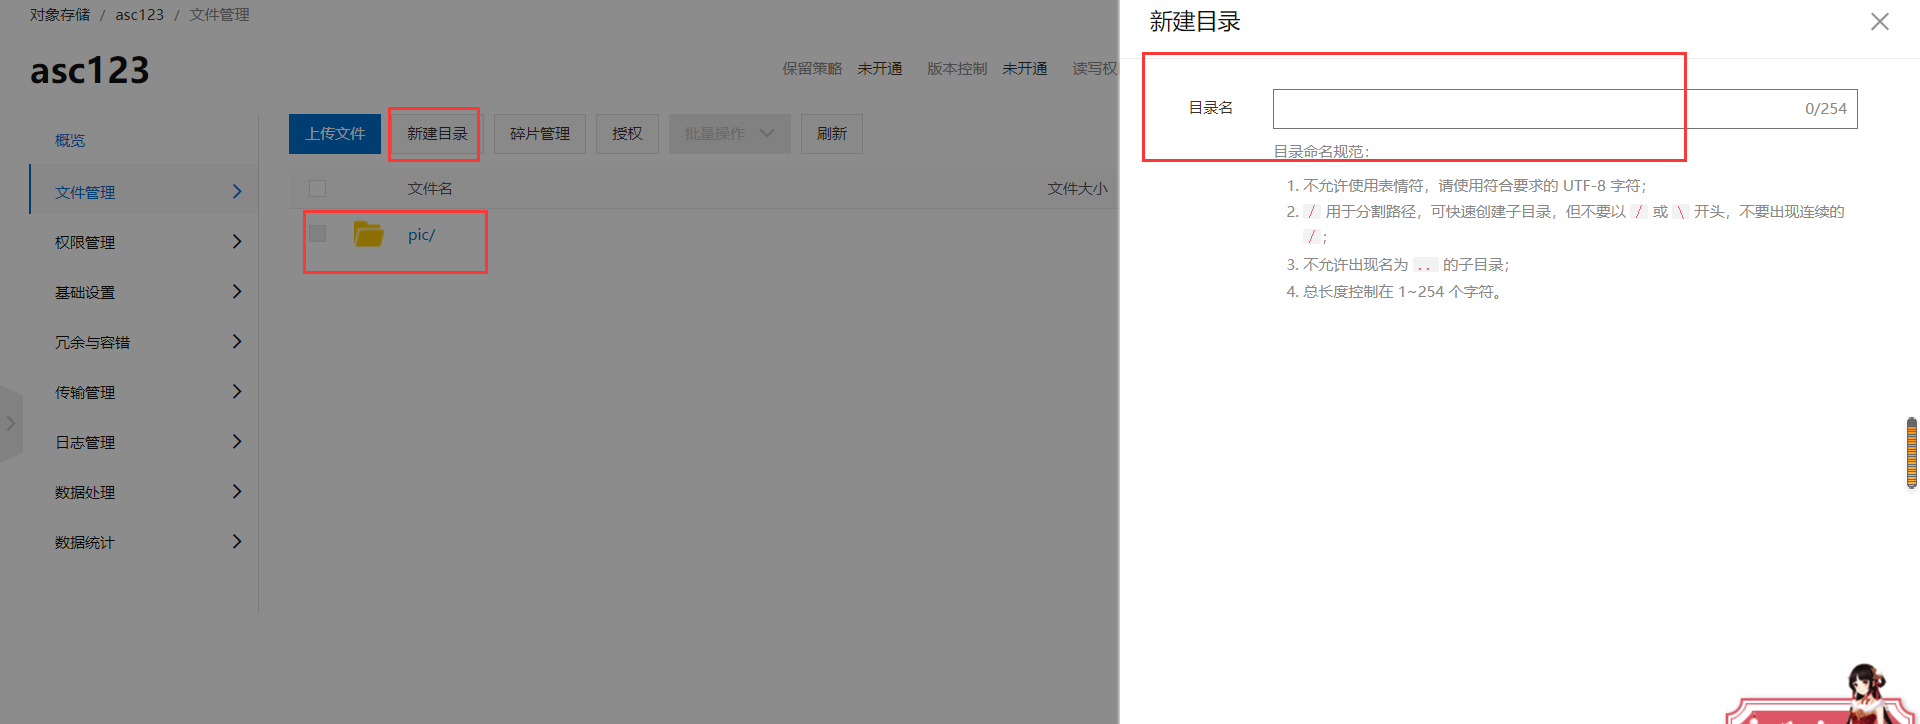Screen dimensions: 1920x724
Task: Click the 授权 button
Action: click(x=627, y=134)
